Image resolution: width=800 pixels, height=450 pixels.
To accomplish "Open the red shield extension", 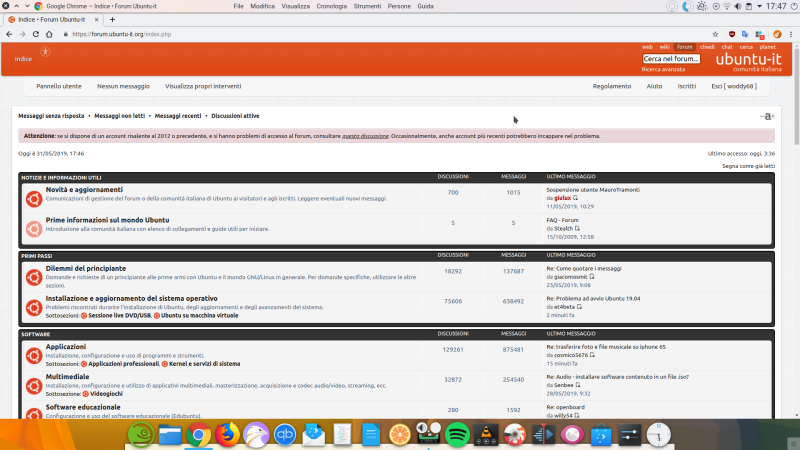I will point(732,34).
